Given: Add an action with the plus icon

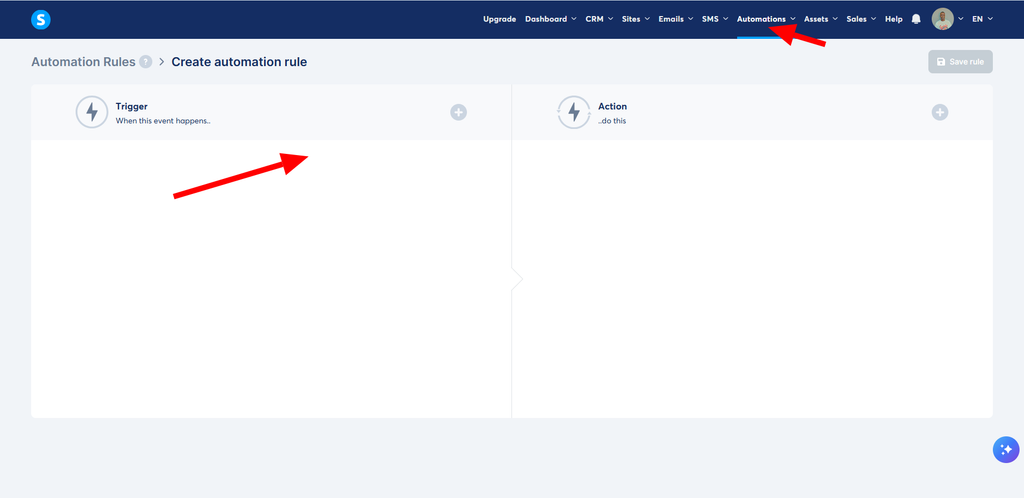Looking at the screenshot, I should [940, 112].
